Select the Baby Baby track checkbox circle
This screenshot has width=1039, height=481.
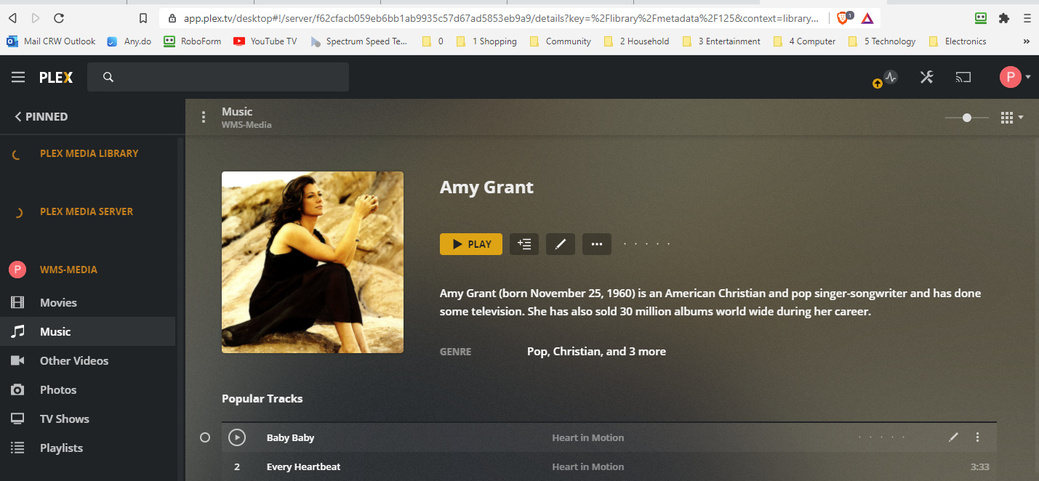(x=205, y=438)
